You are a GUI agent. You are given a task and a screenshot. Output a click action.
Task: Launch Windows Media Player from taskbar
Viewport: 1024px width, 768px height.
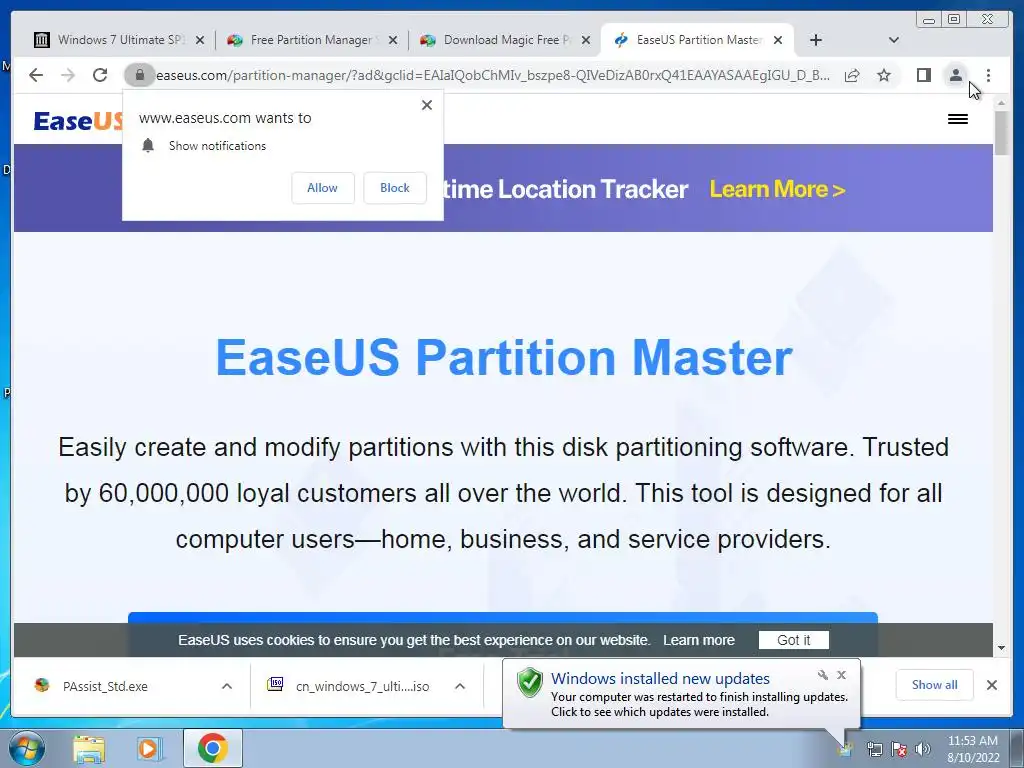pyautogui.click(x=150, y=749)
